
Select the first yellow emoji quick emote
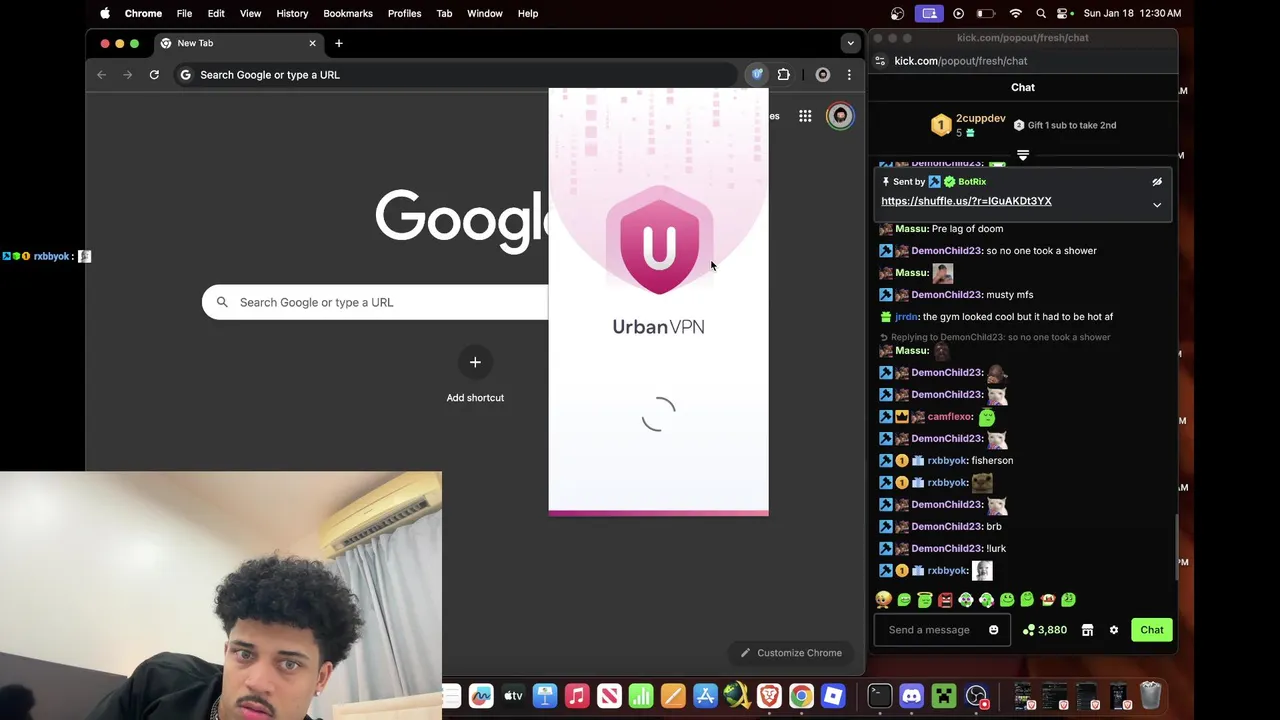(x=883, y=600)
